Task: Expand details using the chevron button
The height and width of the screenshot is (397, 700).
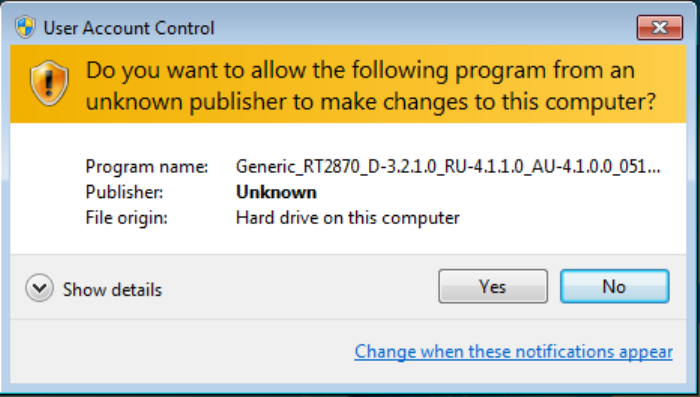Action: [39, 288]
